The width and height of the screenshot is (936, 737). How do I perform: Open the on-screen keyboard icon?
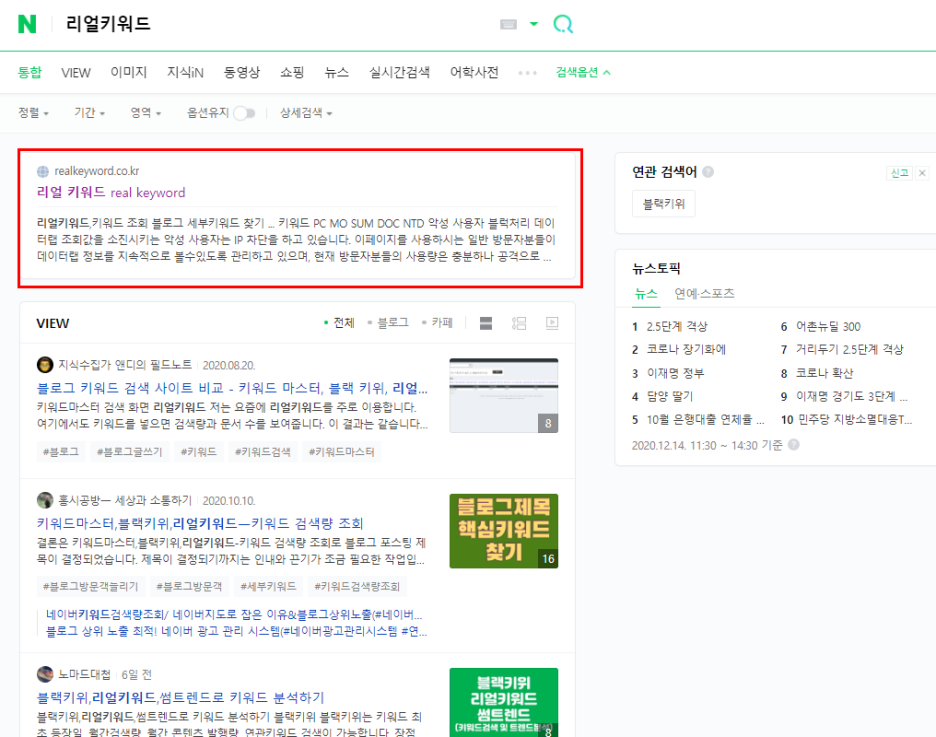click(x=509, y=24)
